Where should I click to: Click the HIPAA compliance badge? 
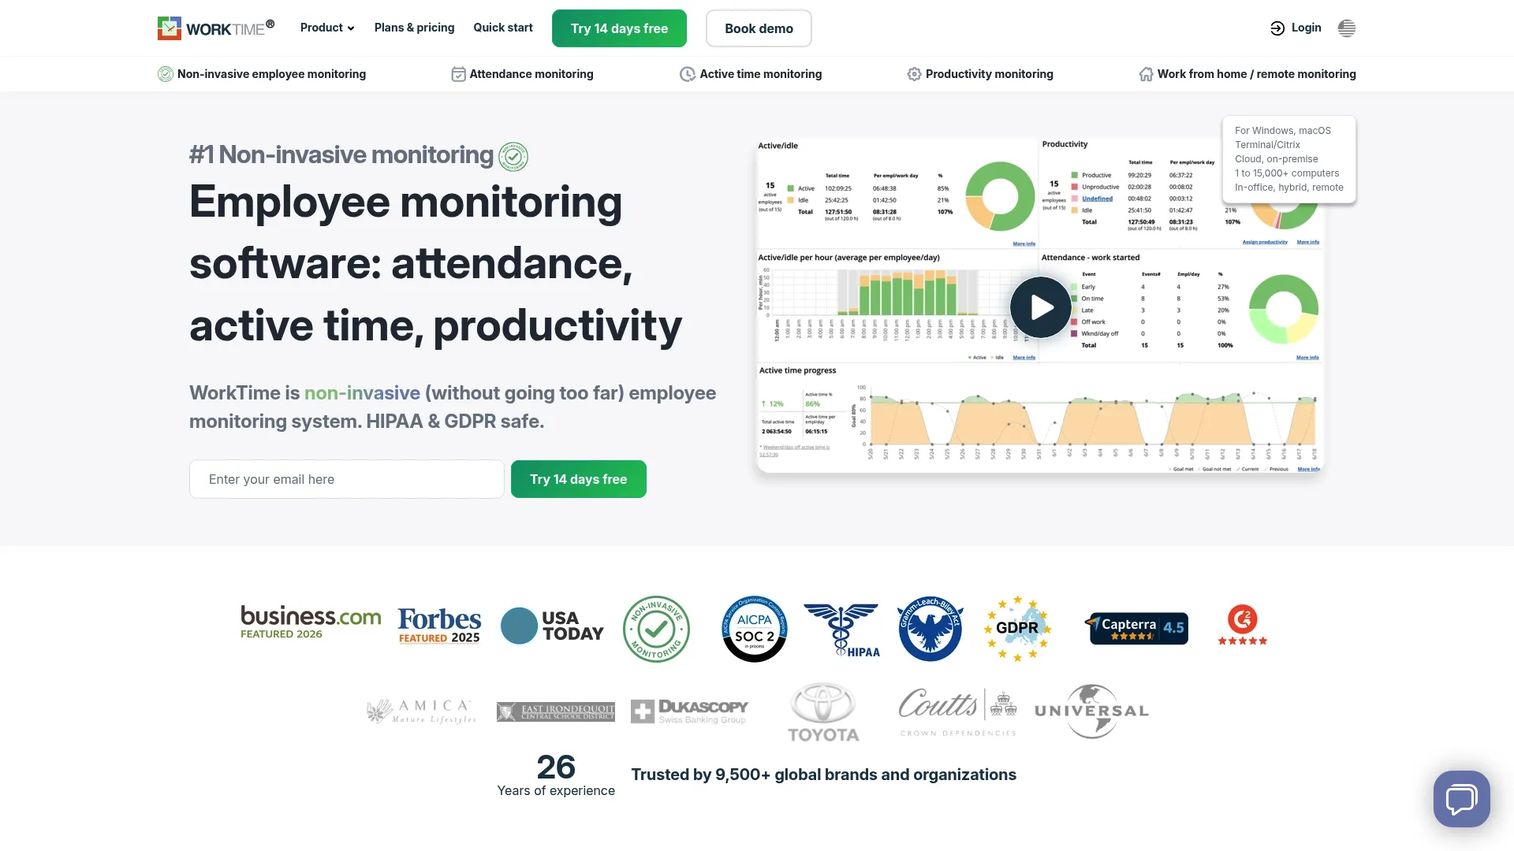click(842, 629)
